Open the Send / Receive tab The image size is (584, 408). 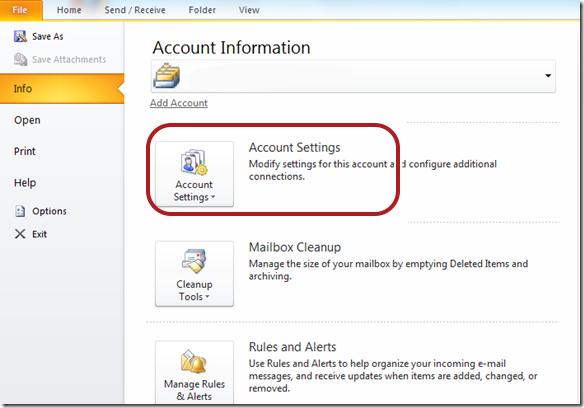(135, 10)
